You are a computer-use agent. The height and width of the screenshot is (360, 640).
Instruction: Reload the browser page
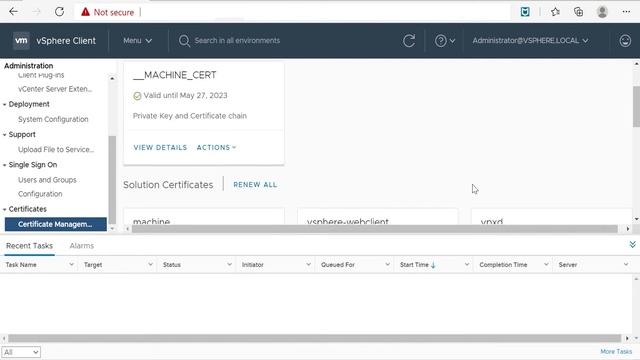[x=60, y=12]
